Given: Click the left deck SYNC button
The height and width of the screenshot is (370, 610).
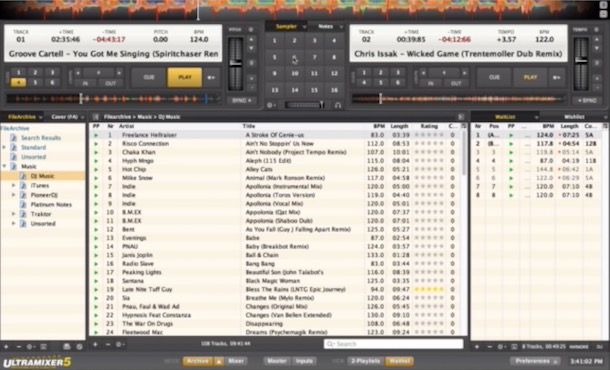Looking at the screenshot, I should 241,100.
